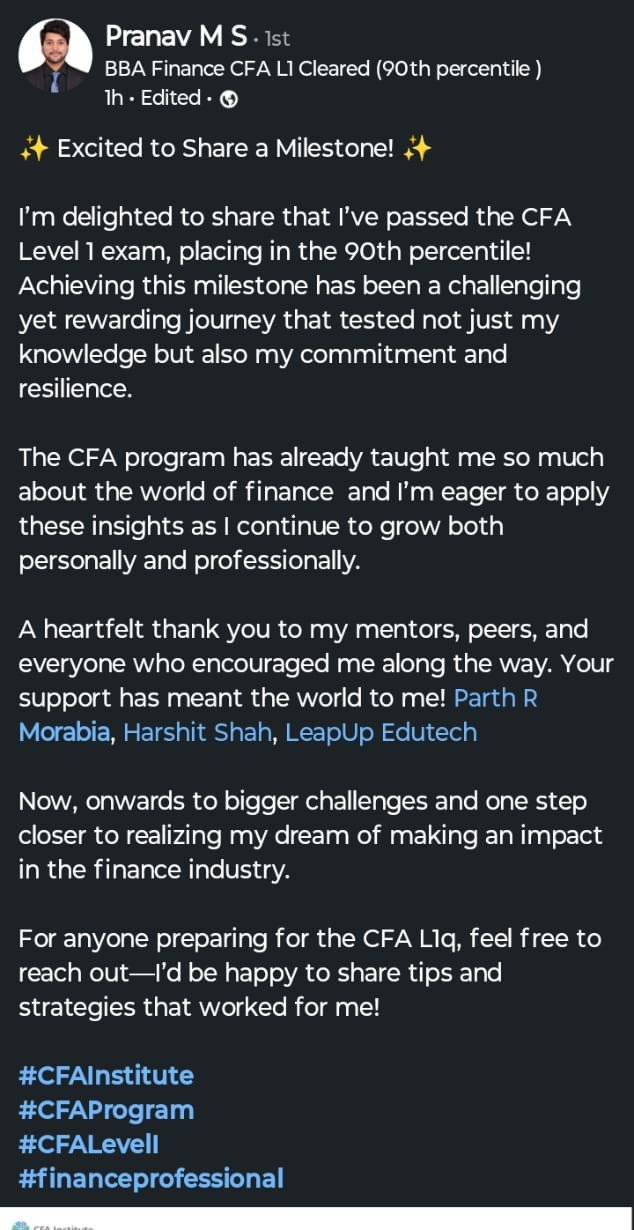Open the #financeprofessional hashtag
The height and width of the screenshot is (1230, 634).
151,1178
